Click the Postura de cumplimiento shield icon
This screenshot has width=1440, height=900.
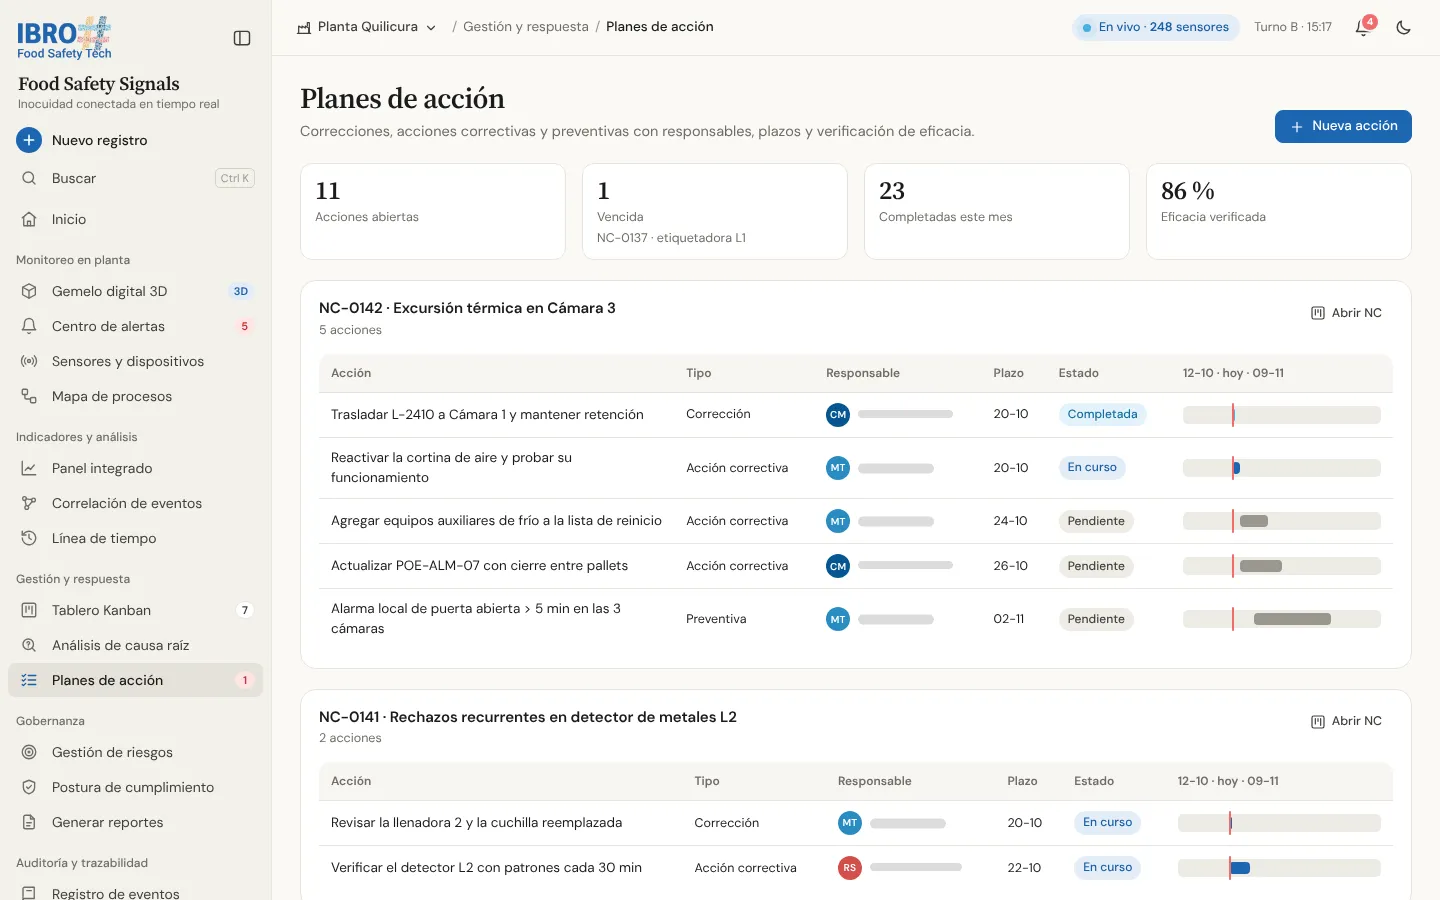click(29, 787)
